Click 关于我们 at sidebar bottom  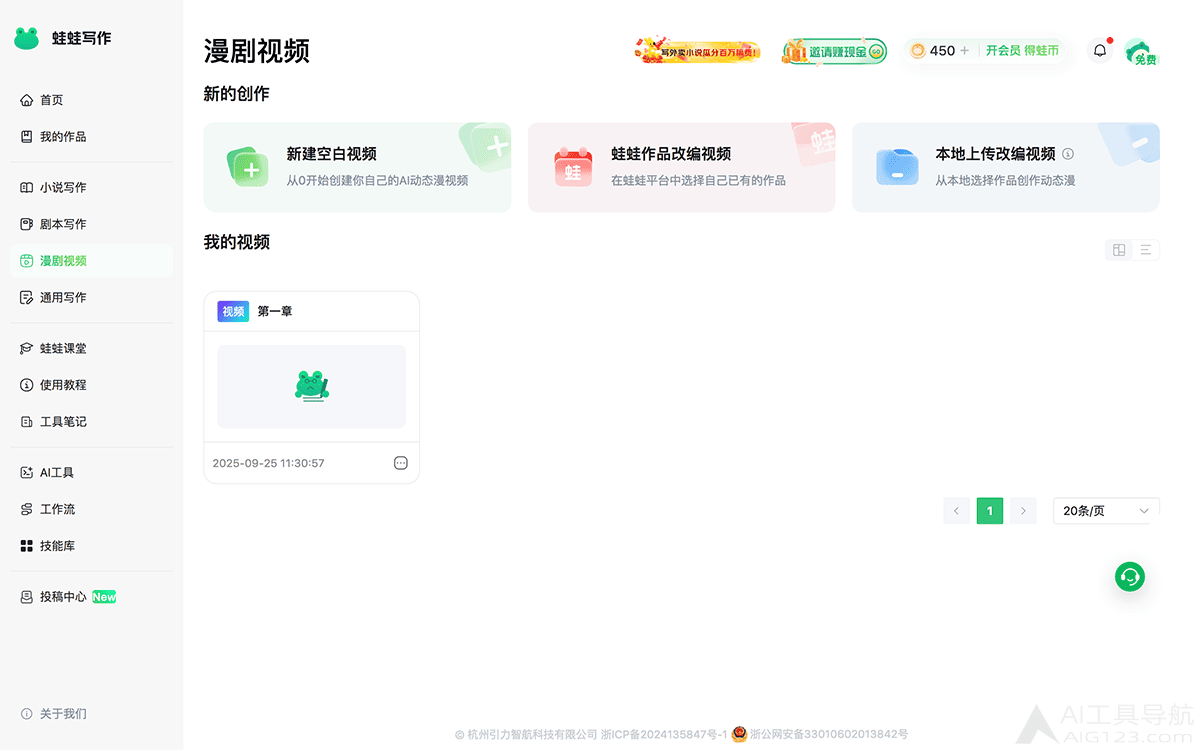(54, 714)
